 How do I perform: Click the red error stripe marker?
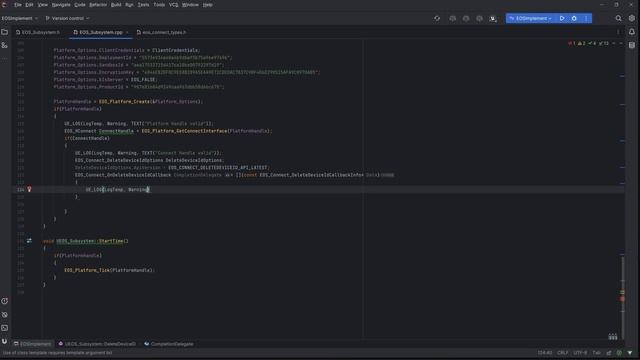point(622,299)
